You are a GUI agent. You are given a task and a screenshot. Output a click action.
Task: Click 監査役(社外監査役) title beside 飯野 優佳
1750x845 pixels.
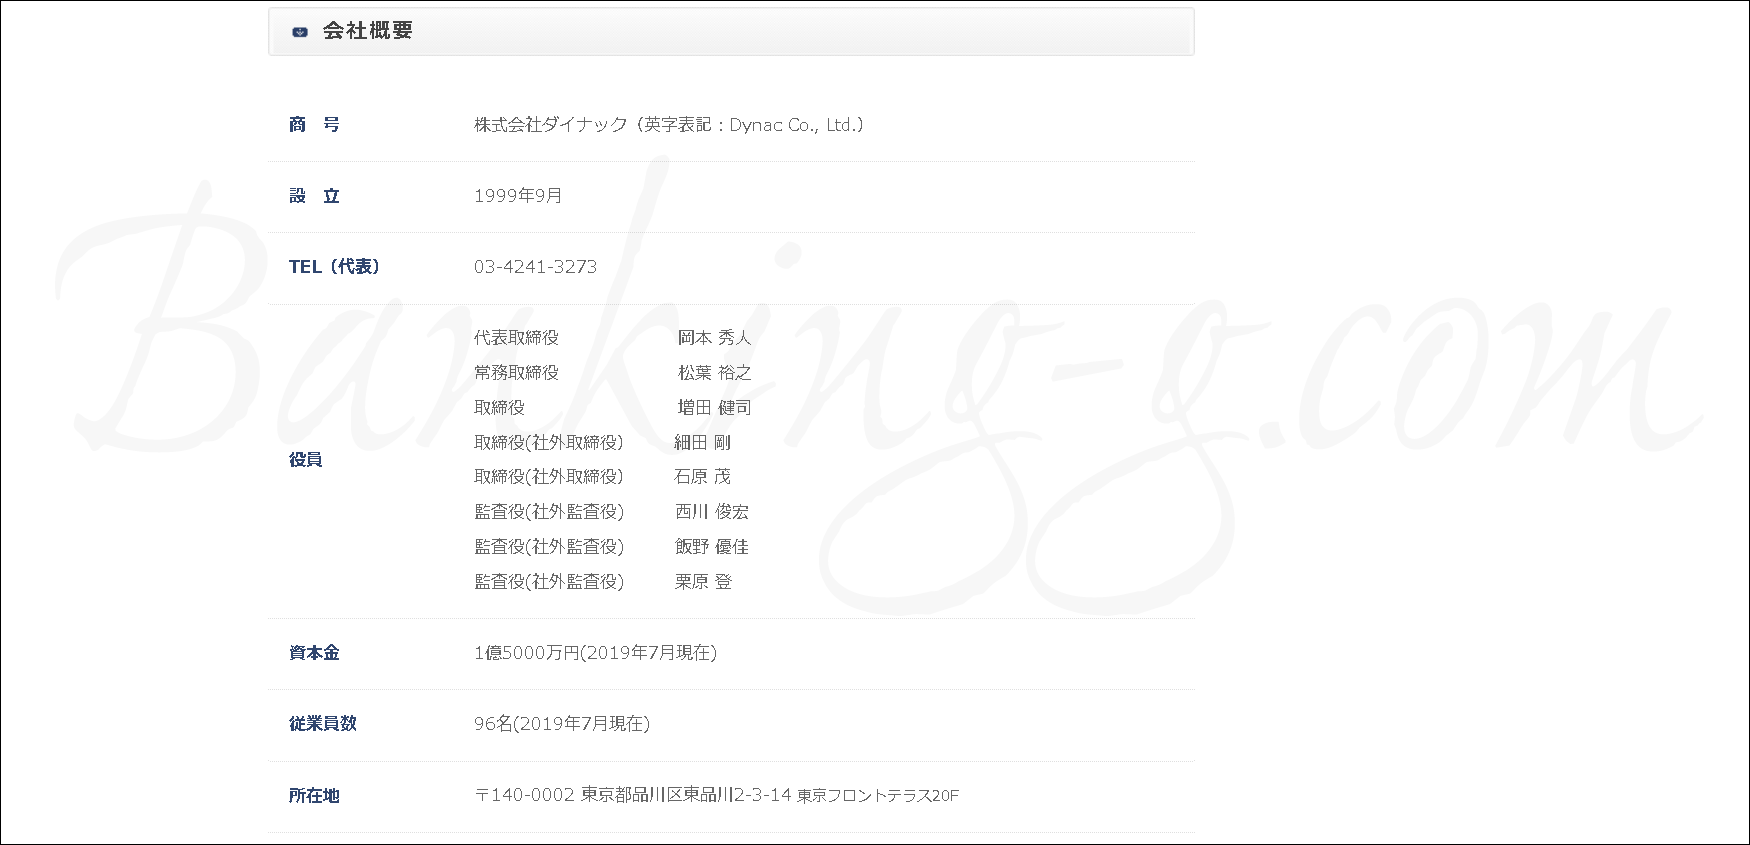[548, 547]
